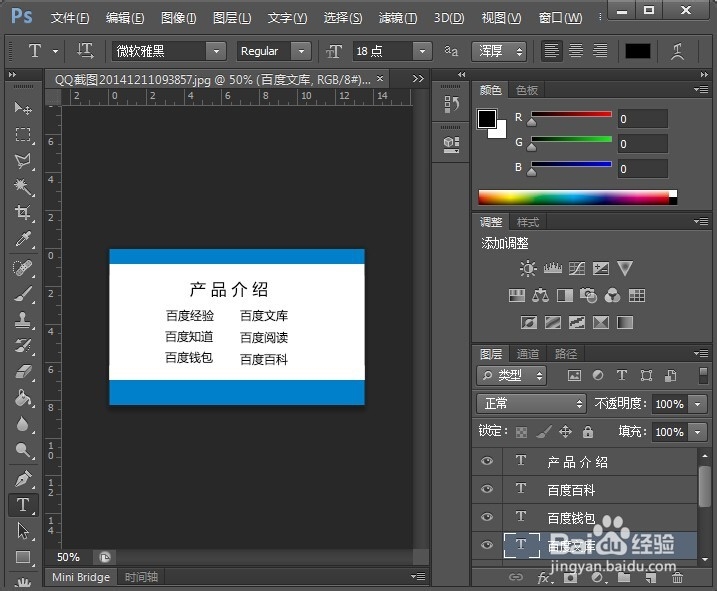
Task: Open the History panel icon
Action: pyautogui.click(x=451, y=105)
